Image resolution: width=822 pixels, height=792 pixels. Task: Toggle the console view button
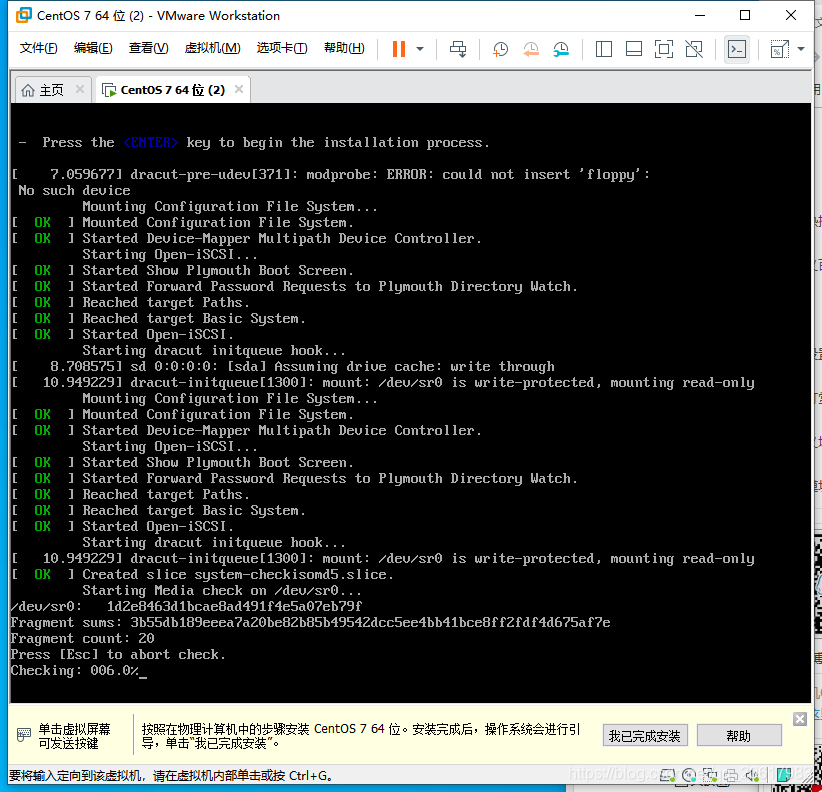[737, 49]
